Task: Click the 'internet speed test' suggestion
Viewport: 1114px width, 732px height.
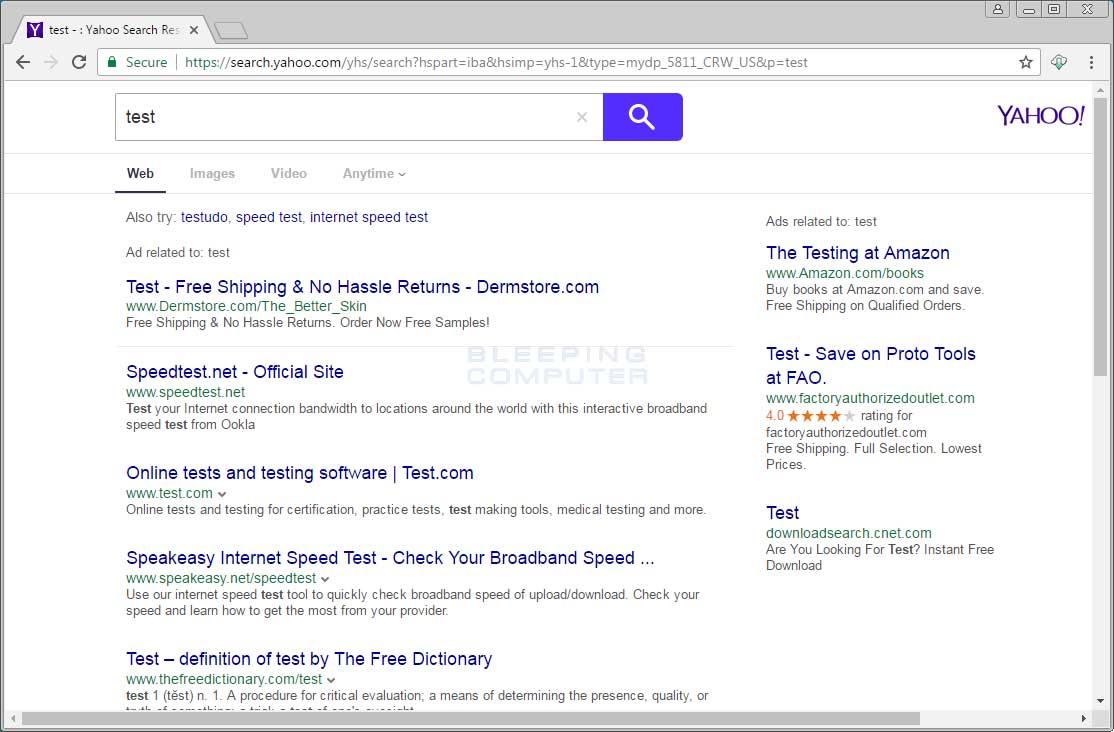Action: click(369, 217)
